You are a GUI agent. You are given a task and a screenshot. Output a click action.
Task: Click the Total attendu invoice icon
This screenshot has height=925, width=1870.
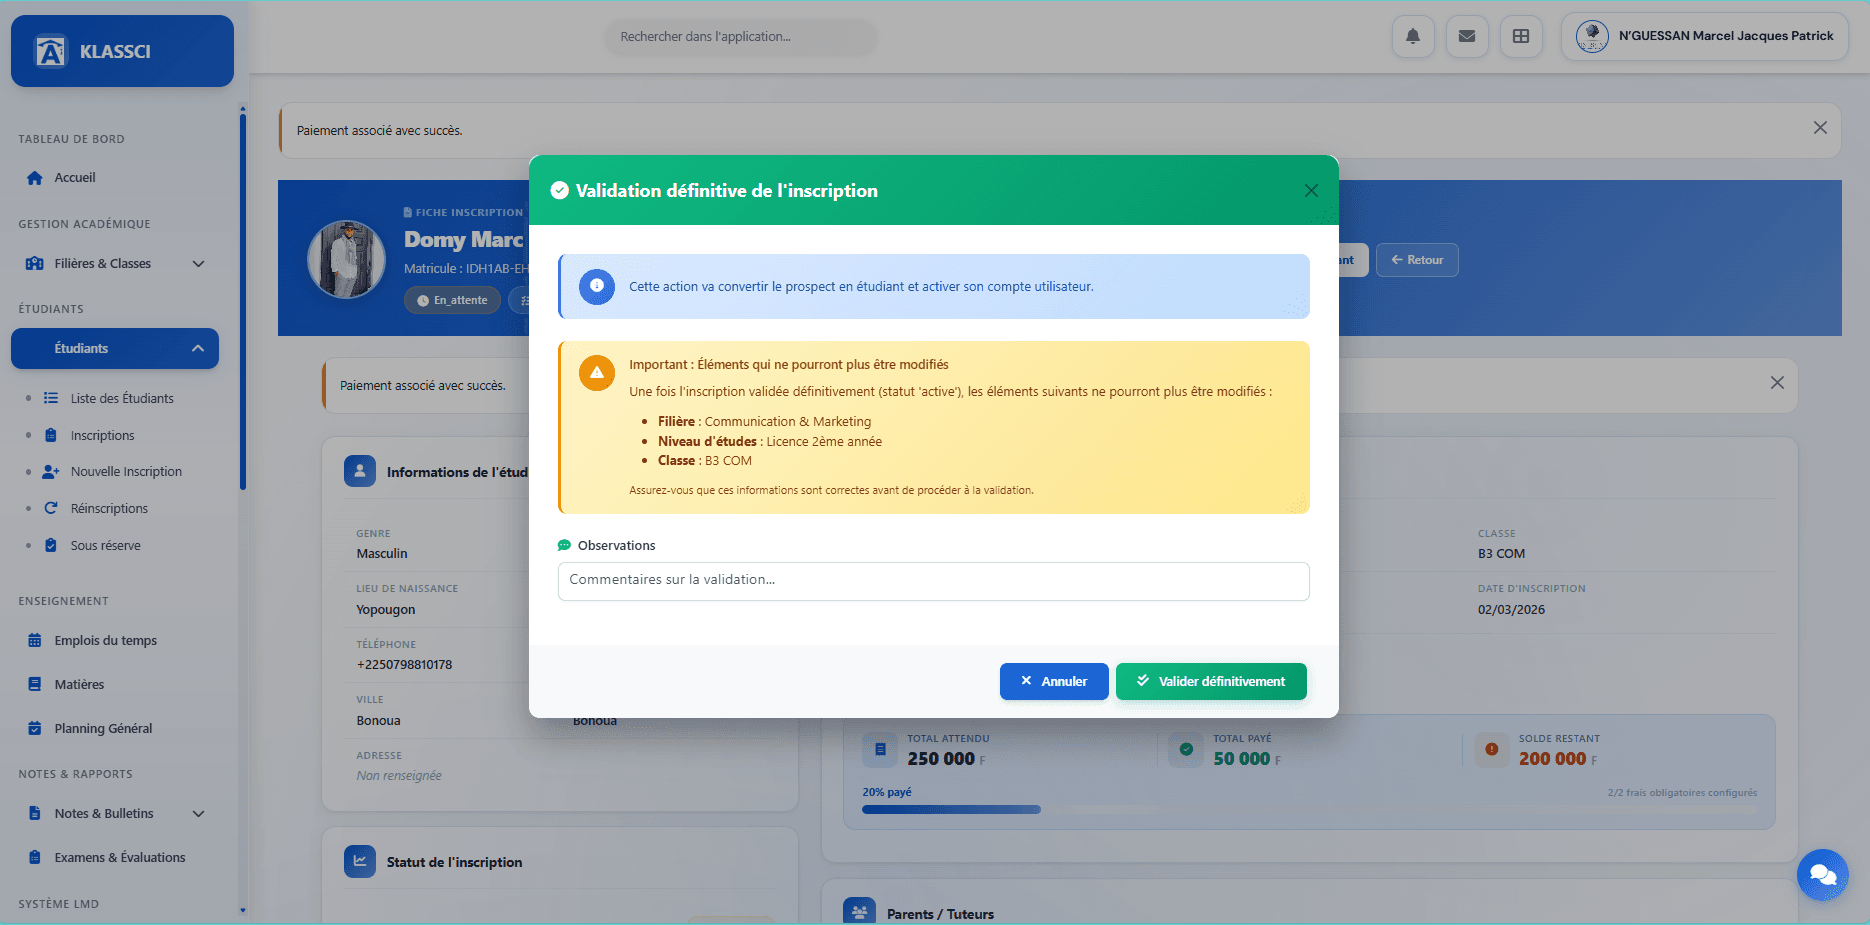879,749
